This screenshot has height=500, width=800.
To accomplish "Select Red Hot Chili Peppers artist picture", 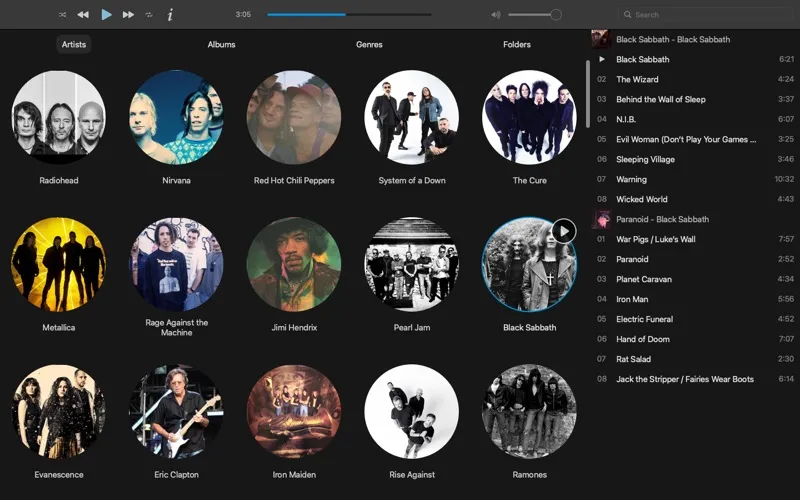I will (294, 117).
